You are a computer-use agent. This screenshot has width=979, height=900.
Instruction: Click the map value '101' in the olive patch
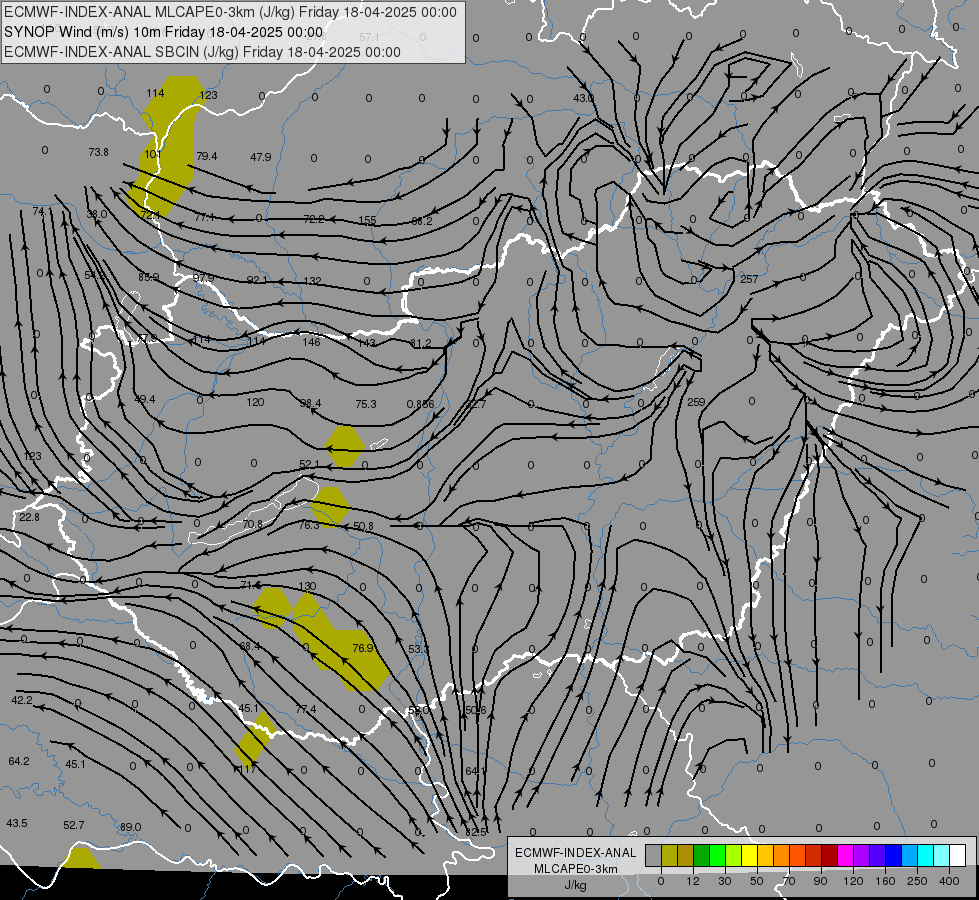[x=153, y=154]
